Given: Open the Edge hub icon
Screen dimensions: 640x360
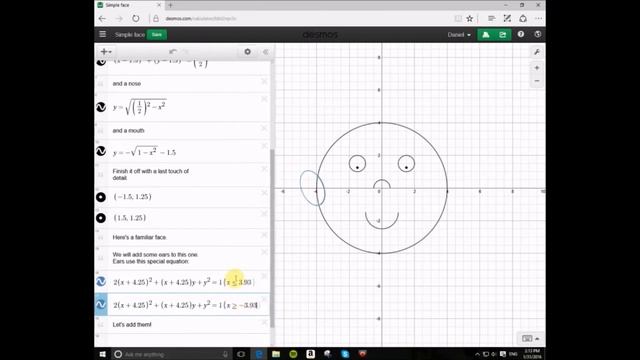Looking at the screenshot, I should pos(491,19).
